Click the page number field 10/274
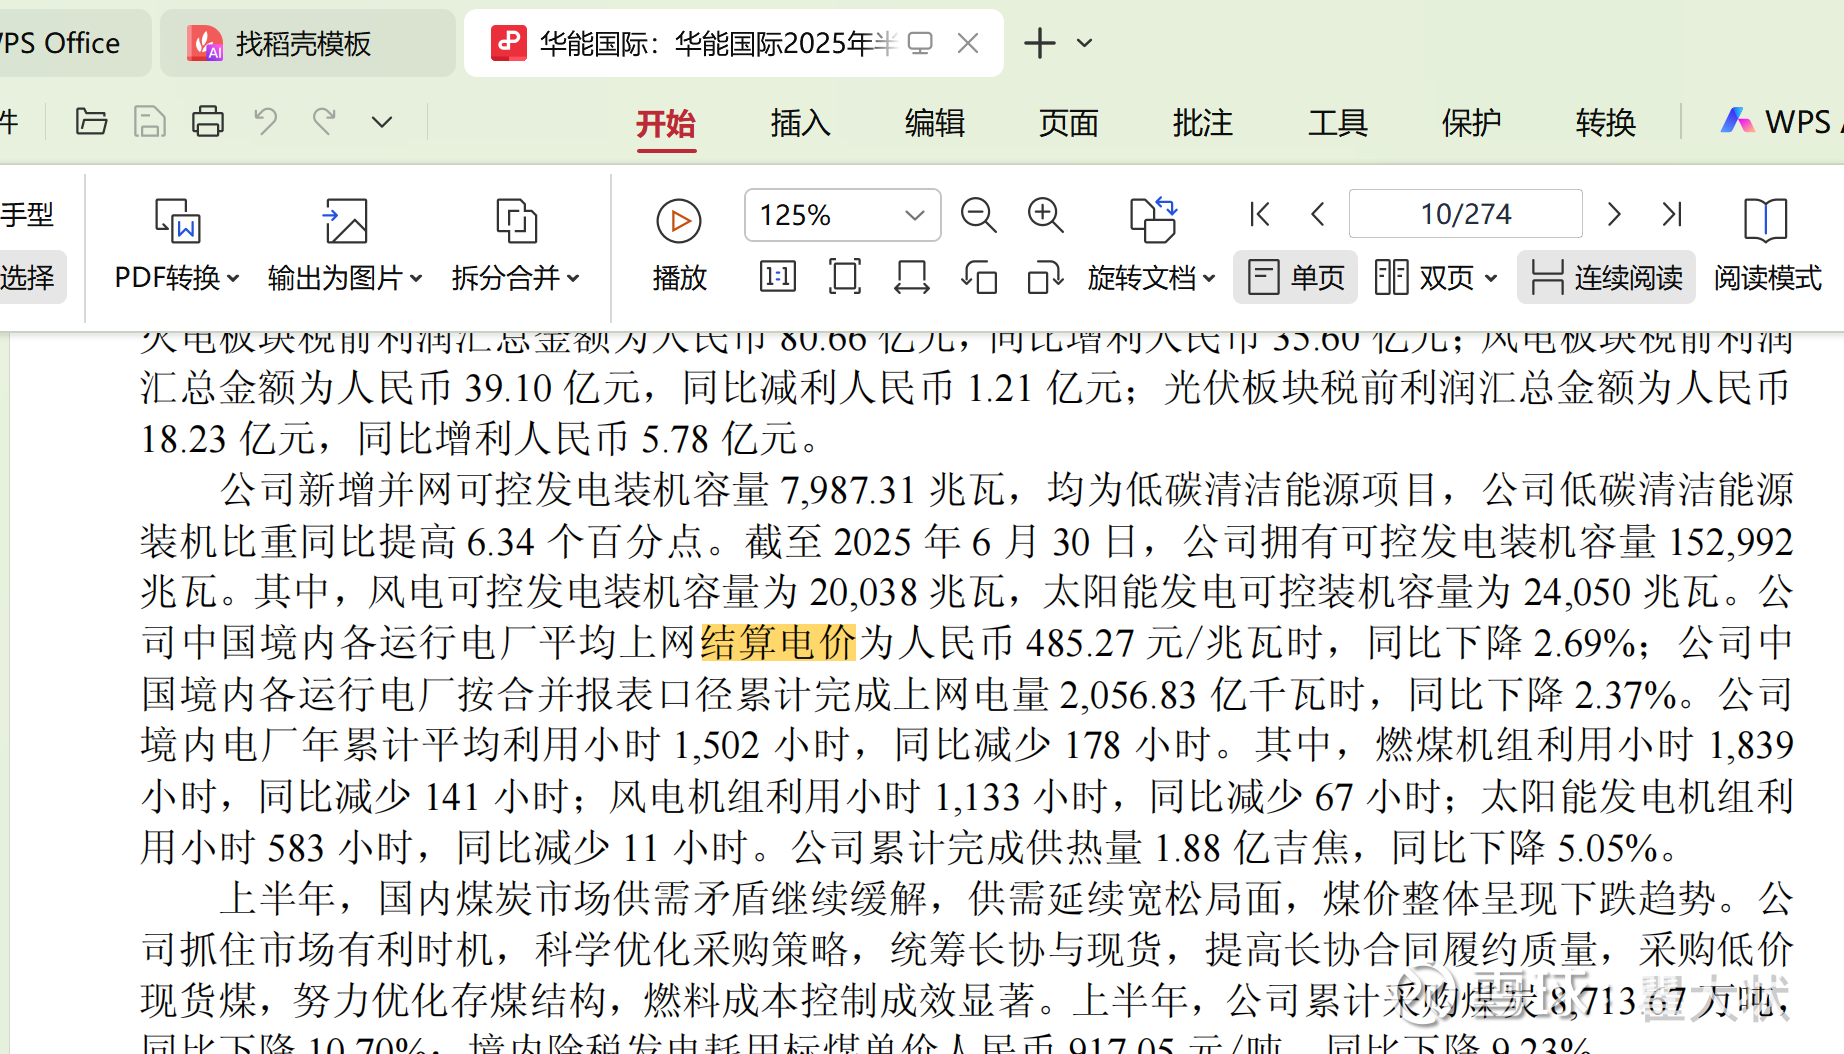 1466,214
